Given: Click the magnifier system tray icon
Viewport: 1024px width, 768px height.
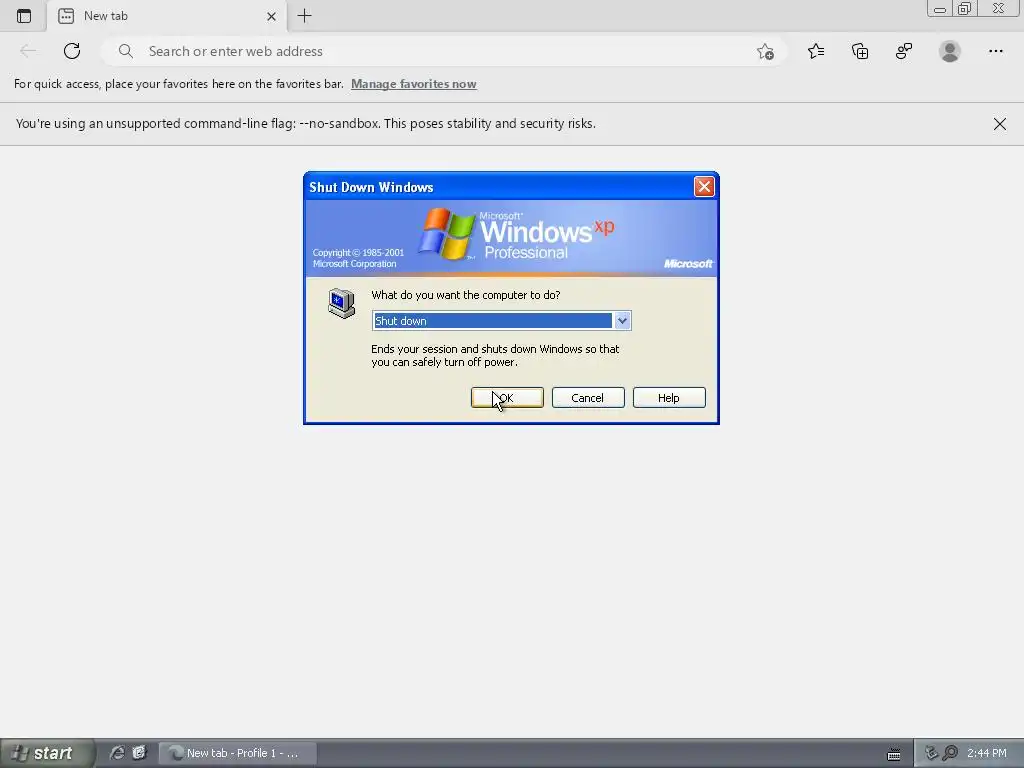Looking at the screenshot, I should pos(950,753).
